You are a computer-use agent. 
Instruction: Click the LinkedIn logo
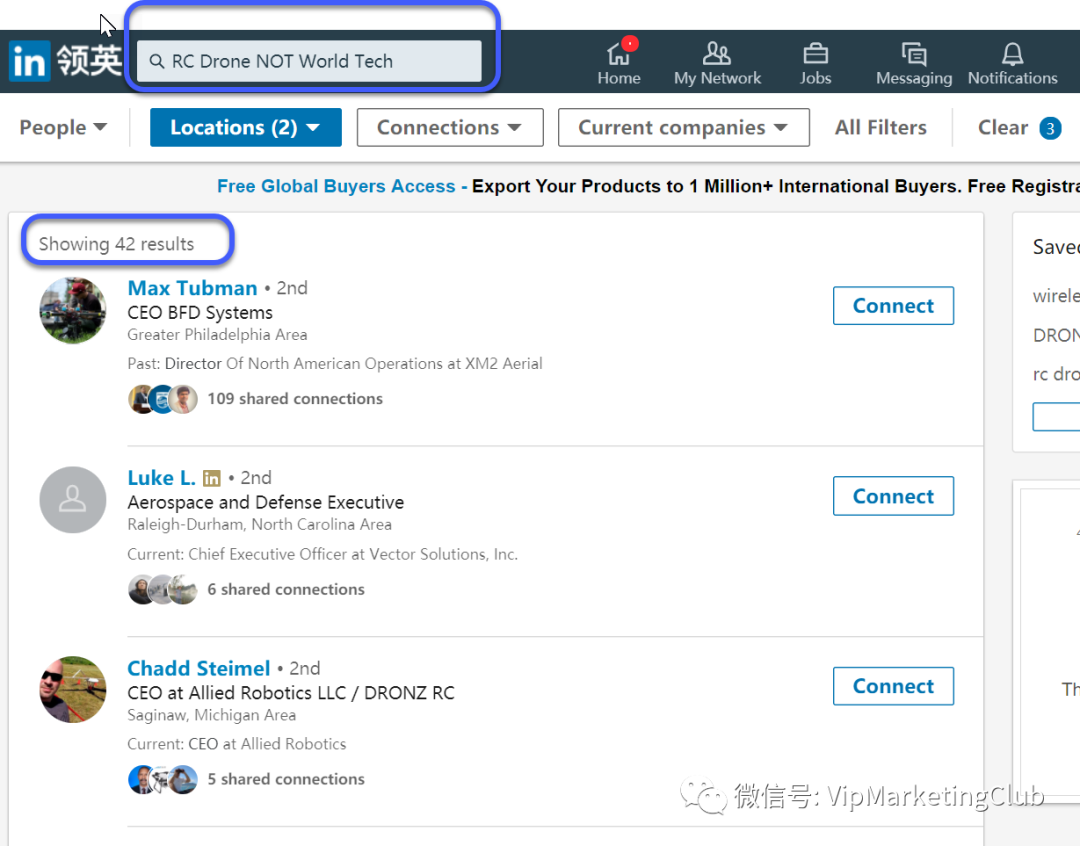pos(30,61)
